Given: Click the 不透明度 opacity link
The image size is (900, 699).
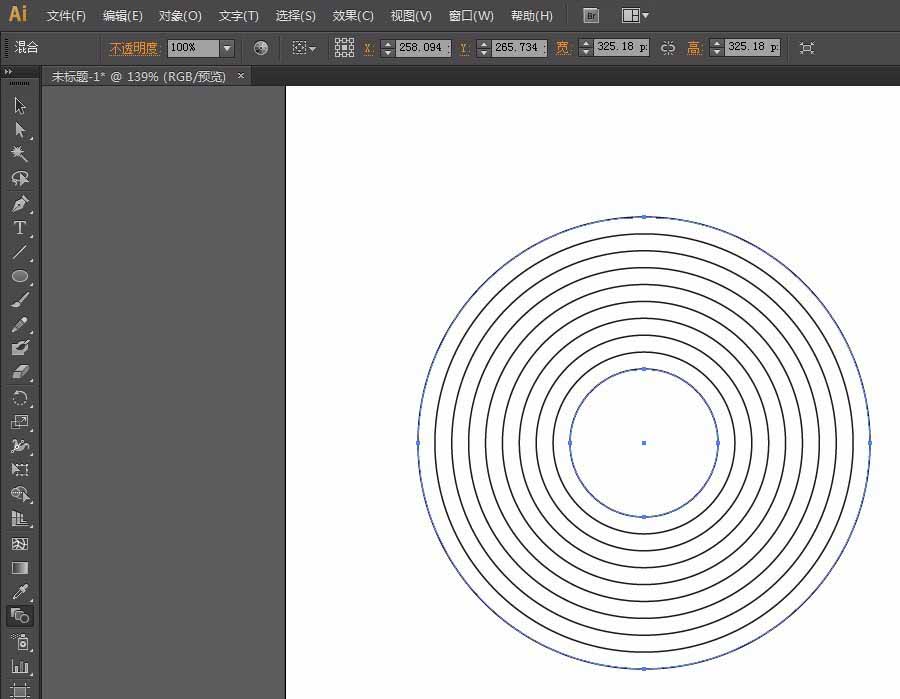Looking at the screenshot, I should coord(133,48).
